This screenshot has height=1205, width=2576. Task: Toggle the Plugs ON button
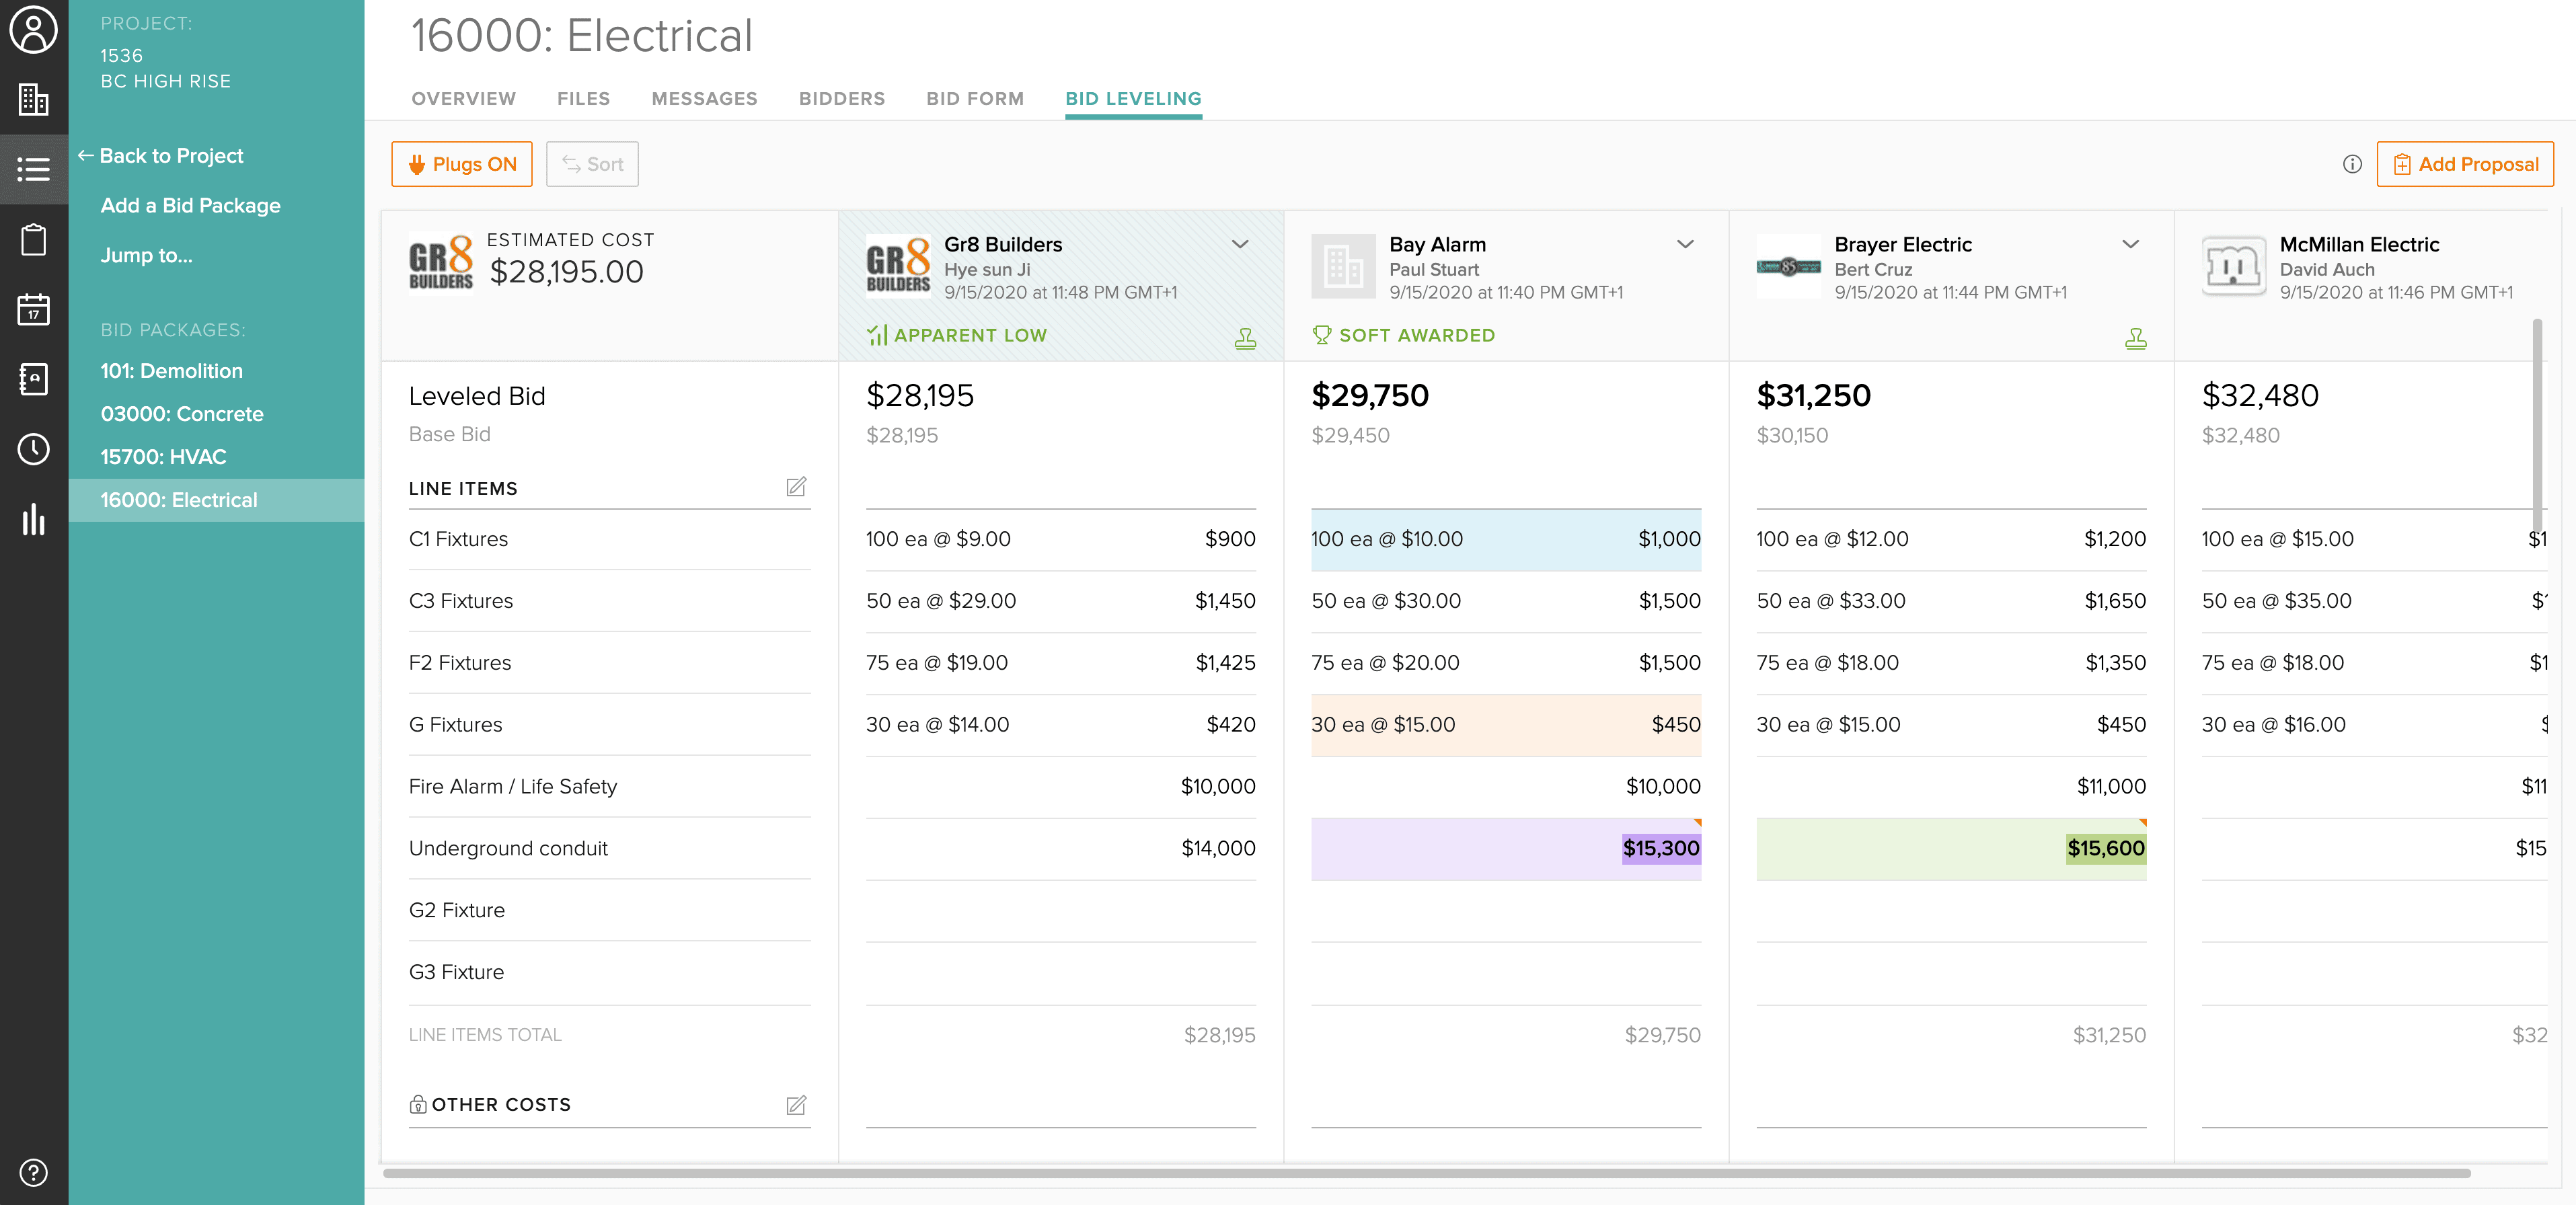(x=462, y=164)
